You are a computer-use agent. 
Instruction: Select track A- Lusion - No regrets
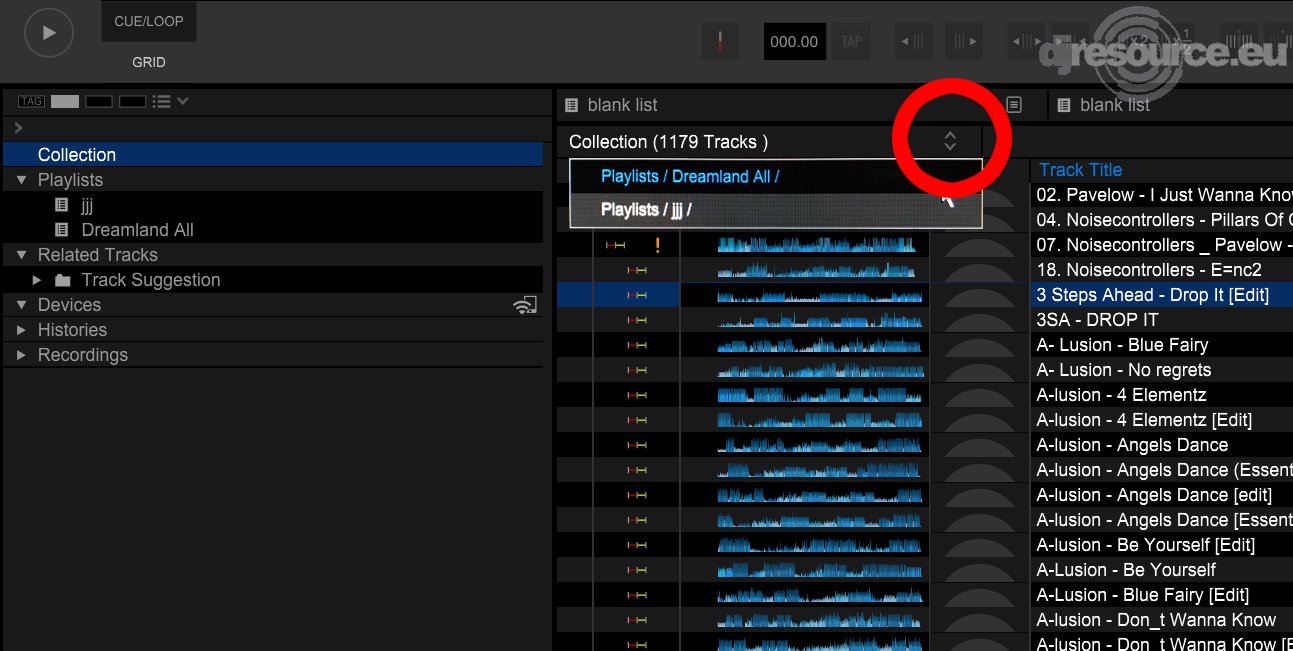tap(1123, 370)
